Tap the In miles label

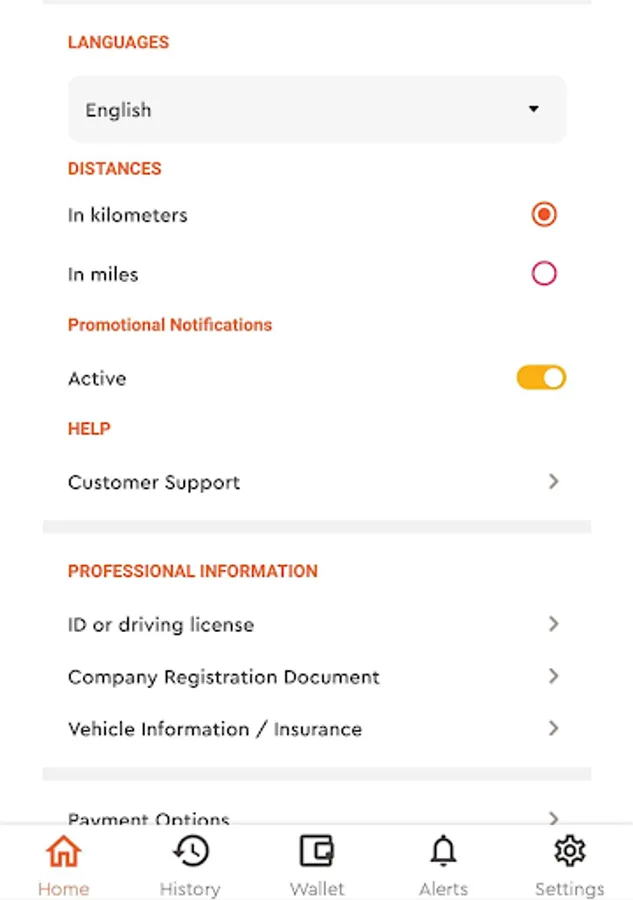[103, 275]
